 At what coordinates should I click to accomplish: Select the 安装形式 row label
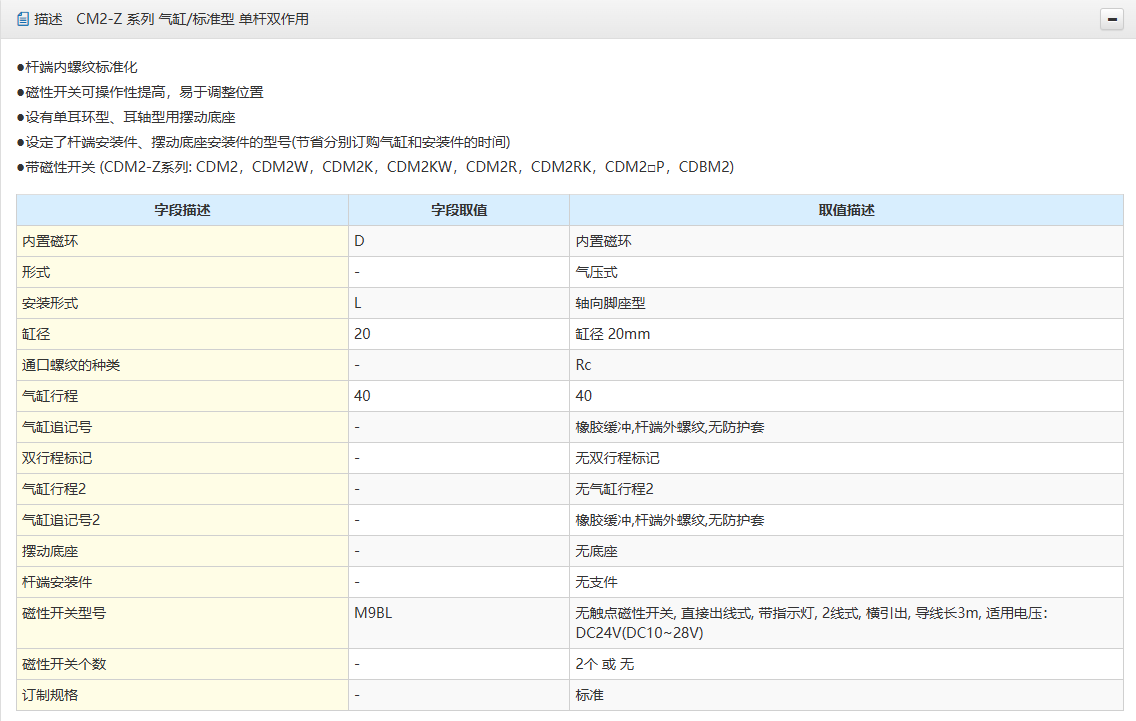pyautogui.click(x=50, y=303)
